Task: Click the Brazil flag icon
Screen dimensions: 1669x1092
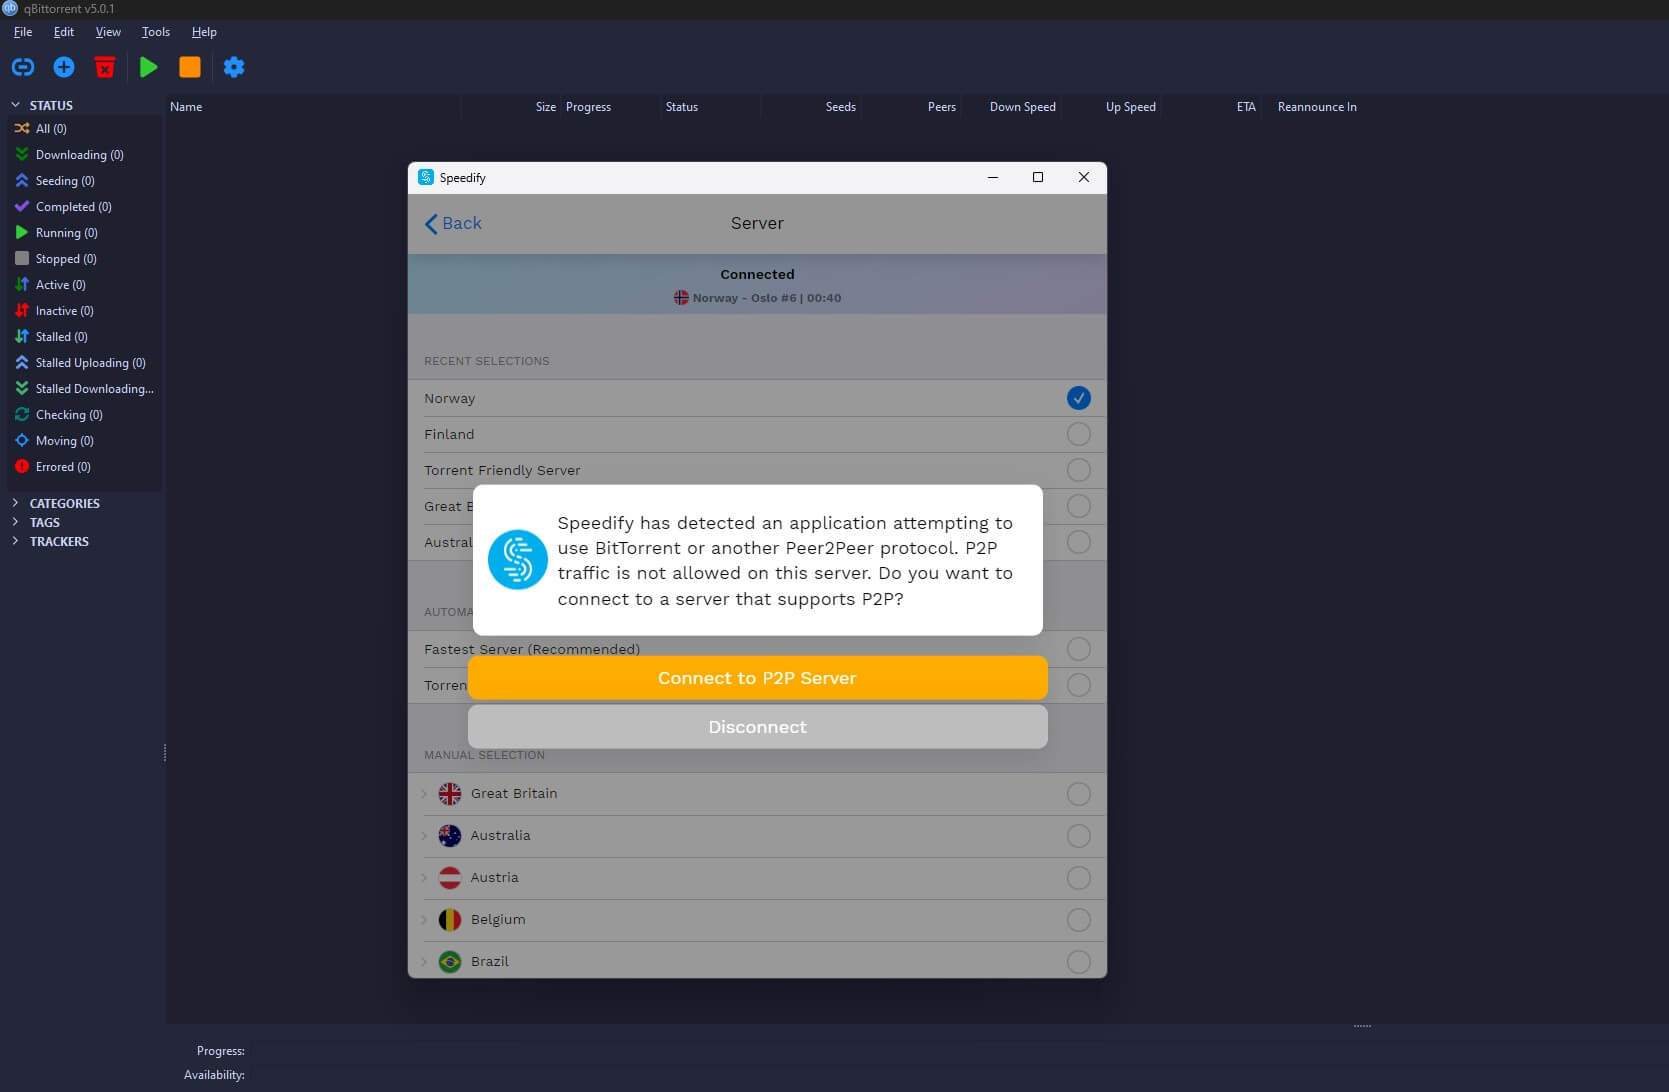Action: pos(450,962)
